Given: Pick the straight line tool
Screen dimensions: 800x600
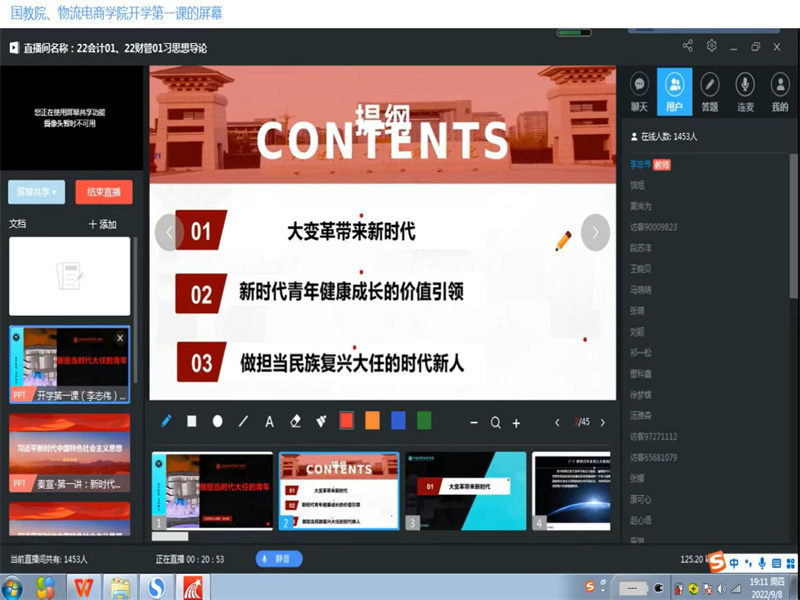Looking at the screenshot, I should point(244,422).
